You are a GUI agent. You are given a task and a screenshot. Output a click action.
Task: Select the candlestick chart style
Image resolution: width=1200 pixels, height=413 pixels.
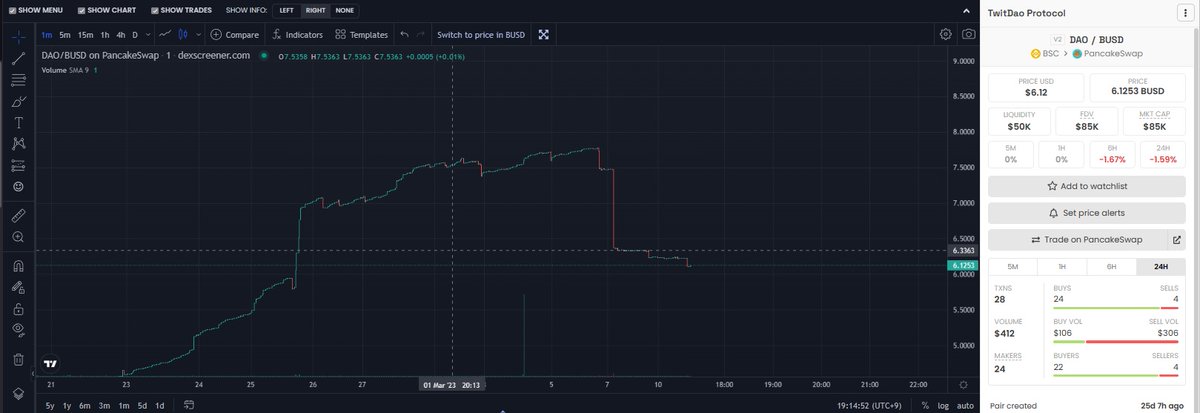[x=182, y=34]
